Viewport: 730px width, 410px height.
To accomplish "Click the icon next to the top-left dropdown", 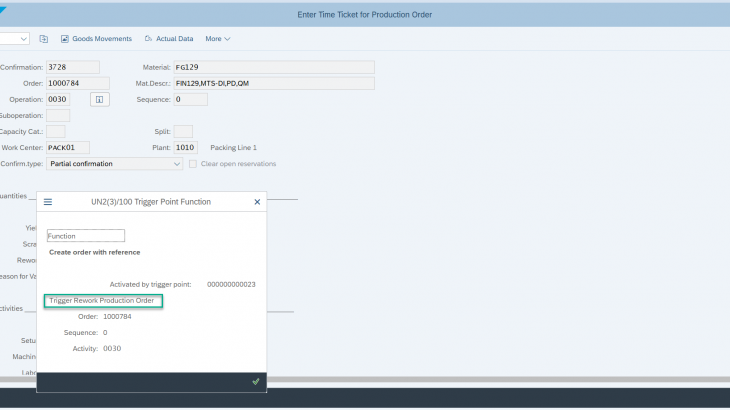I will (x=44, y=39).
